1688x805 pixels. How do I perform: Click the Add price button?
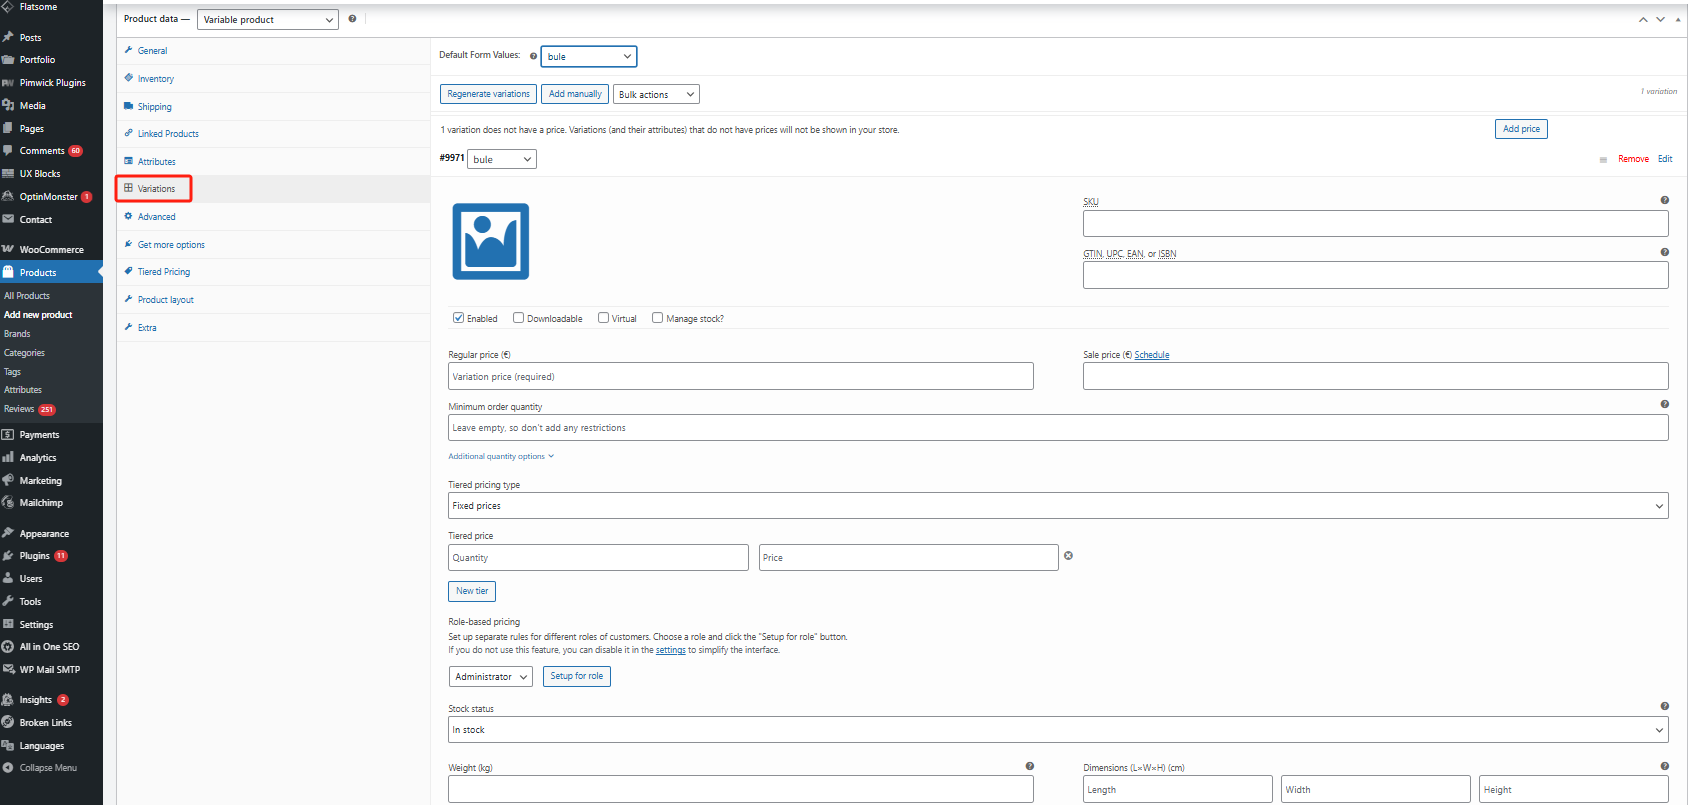click(1521, 129)
